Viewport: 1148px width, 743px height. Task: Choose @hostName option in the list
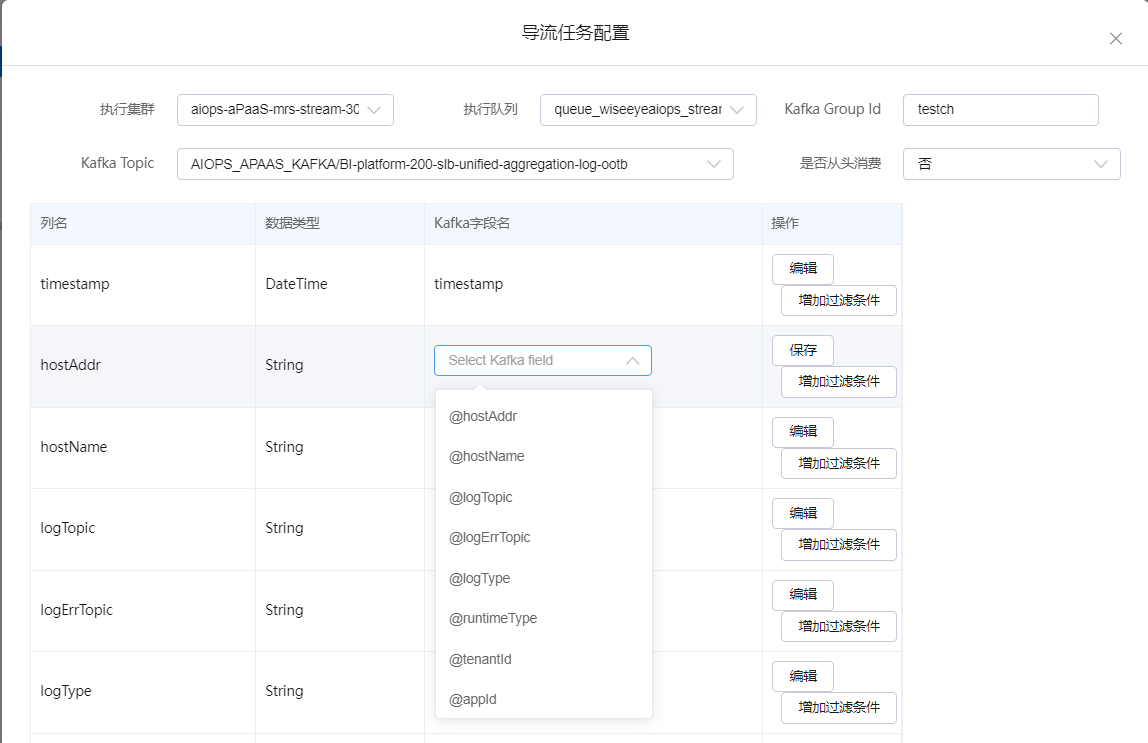(487, 456)
